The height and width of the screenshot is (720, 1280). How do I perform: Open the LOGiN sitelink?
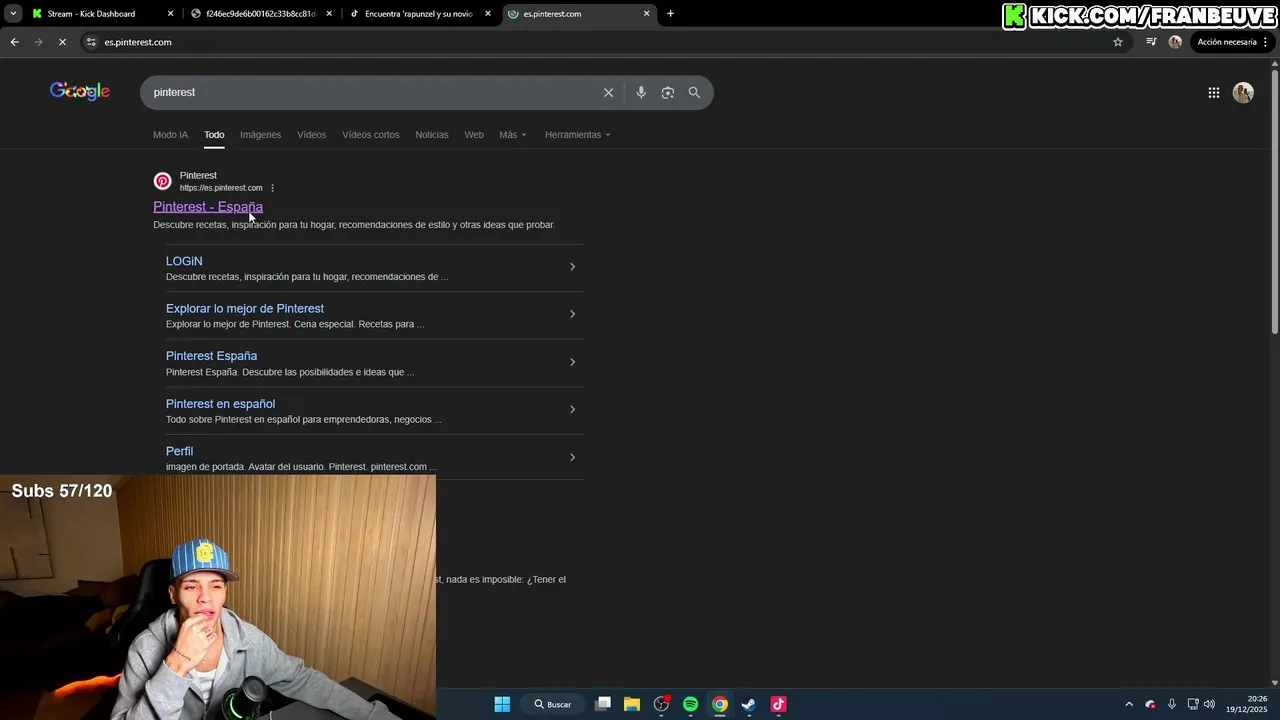pyautogui.click(x=184, y=261)
